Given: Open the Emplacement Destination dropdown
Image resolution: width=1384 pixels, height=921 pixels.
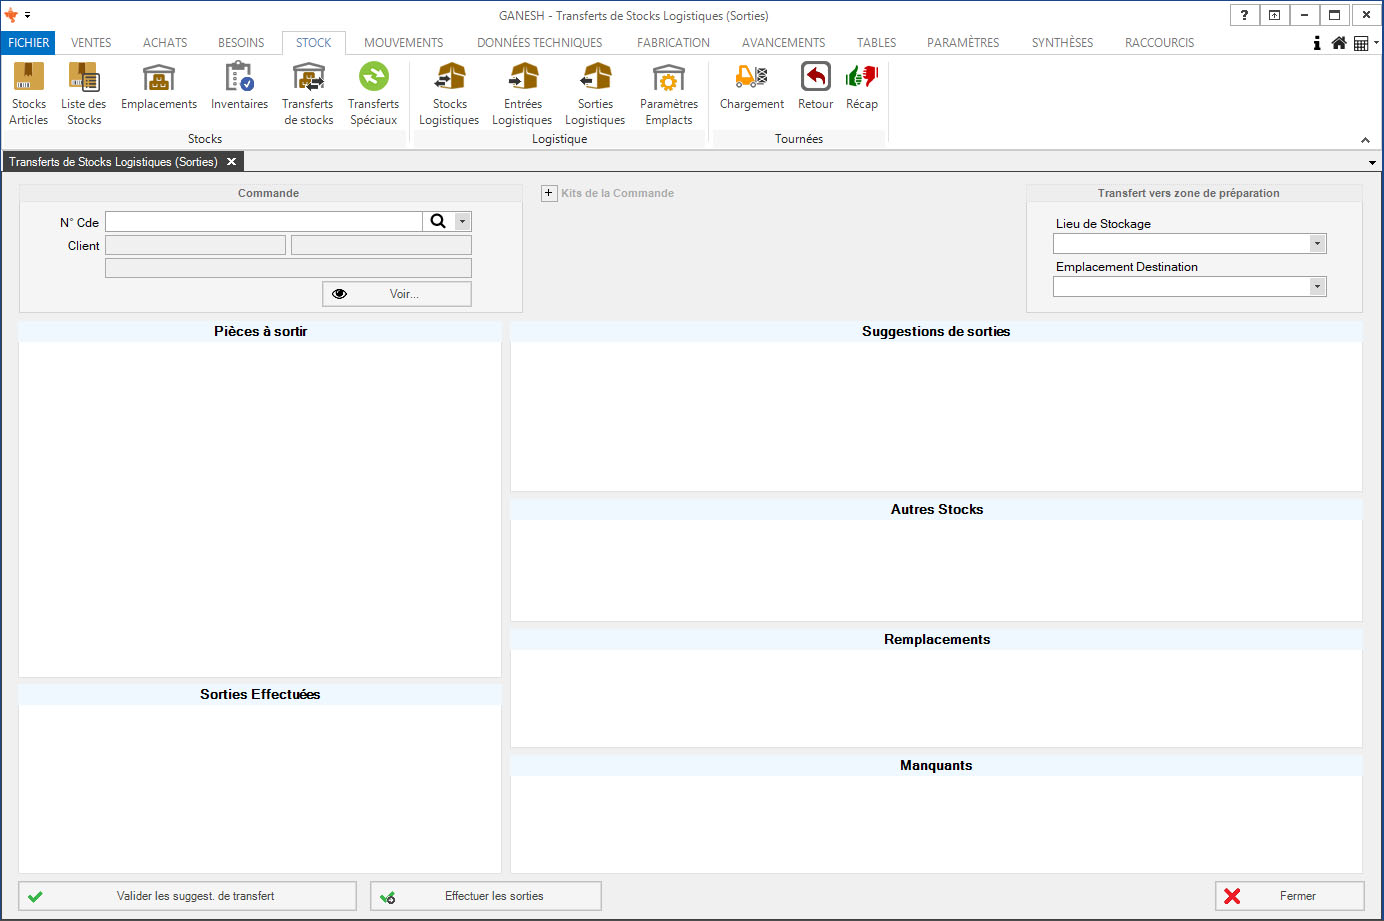Looking at the screenshot, I should 1317,287.
